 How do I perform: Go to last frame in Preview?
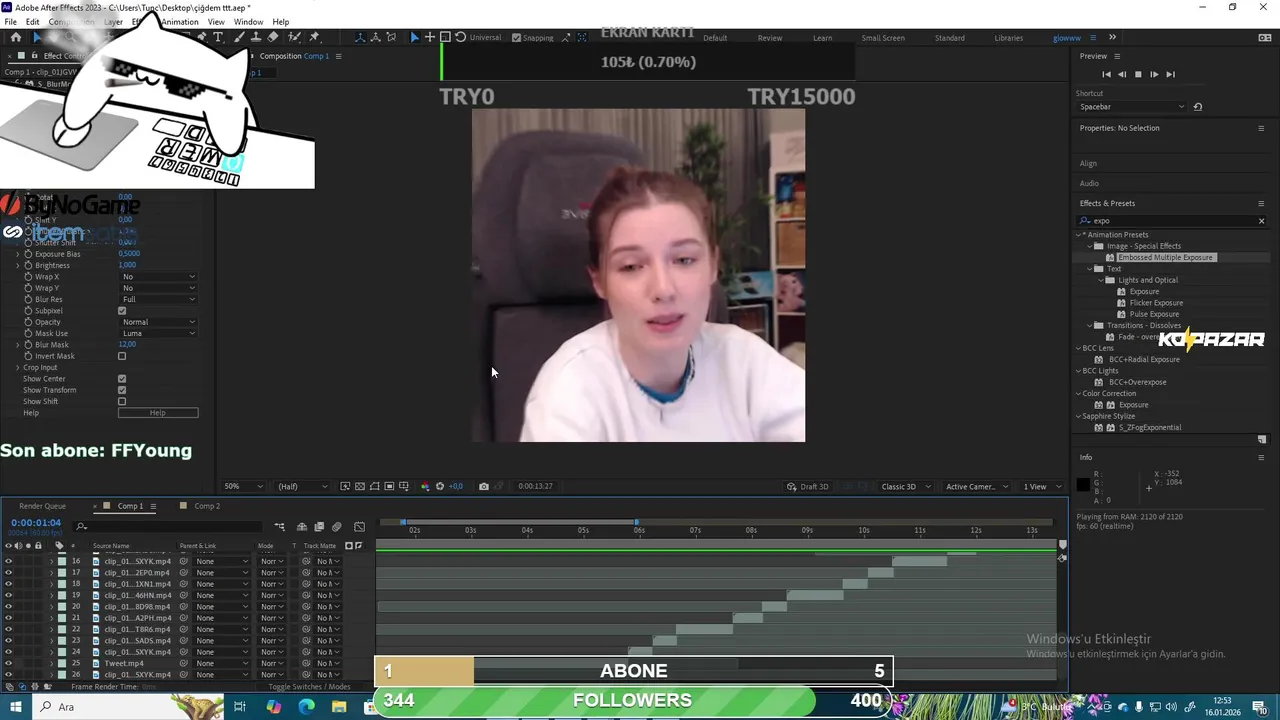[1170, 74]
